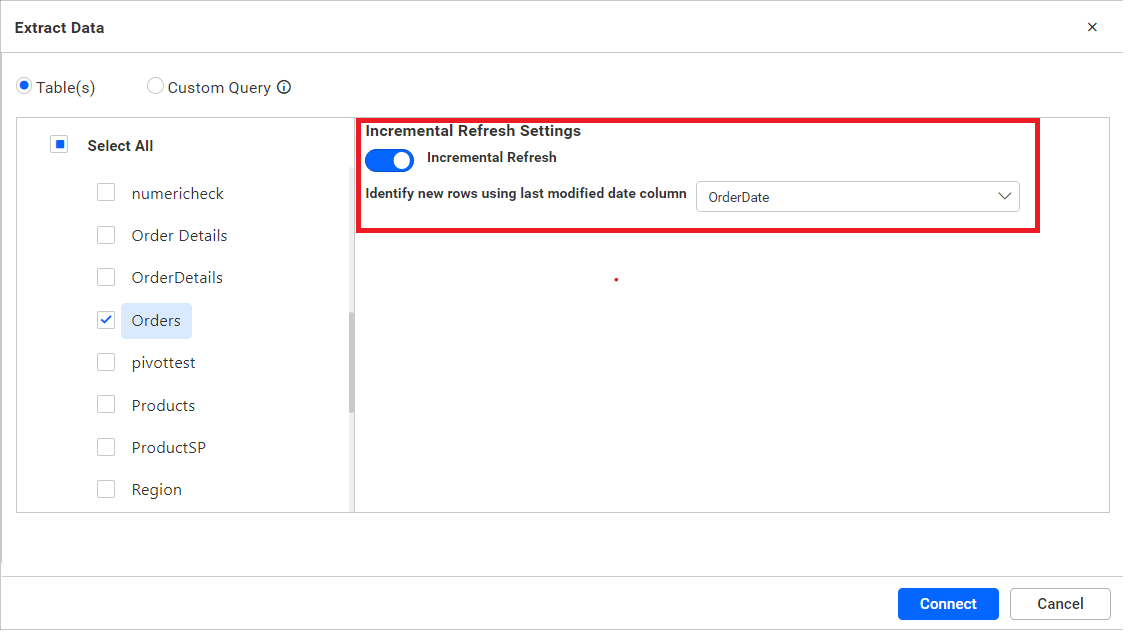Close the Extract Data dialog
1142x632 pixels.
click(1092, 27)
